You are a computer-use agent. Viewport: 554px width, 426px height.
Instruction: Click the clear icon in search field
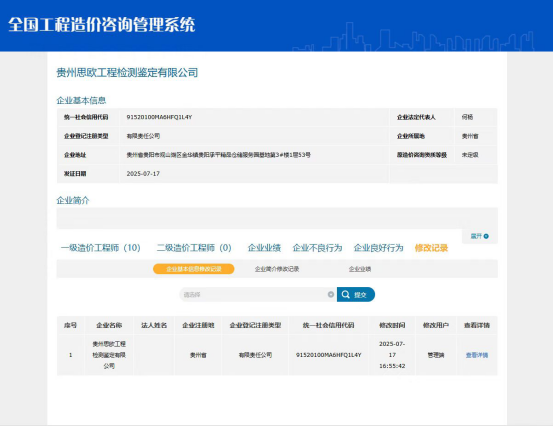click(331, 294)
